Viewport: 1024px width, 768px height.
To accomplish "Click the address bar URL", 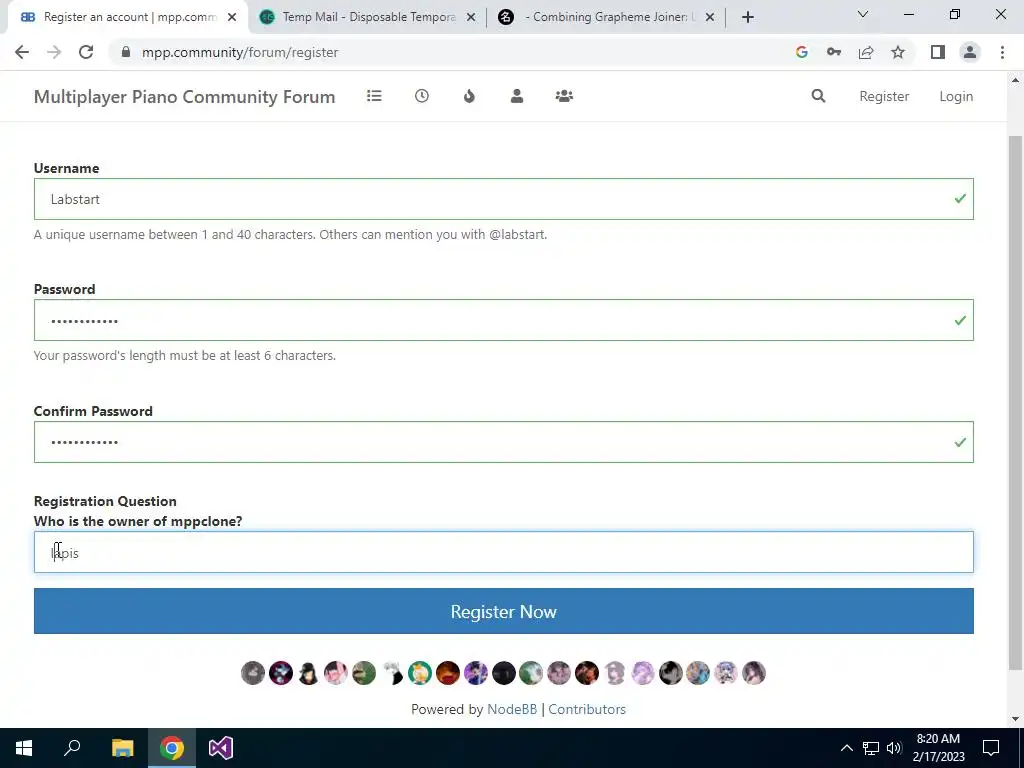I will (x=240, y=52).
